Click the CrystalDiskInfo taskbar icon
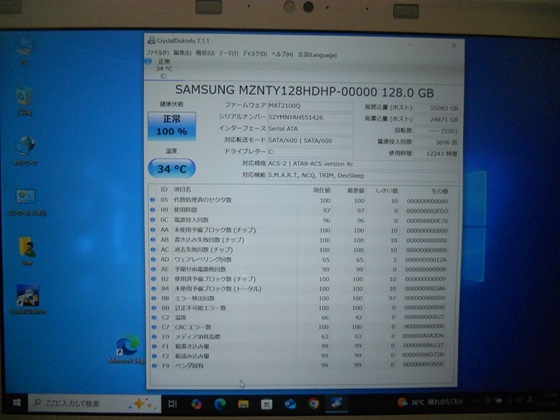560x420 pixels. tap(336, 403)
